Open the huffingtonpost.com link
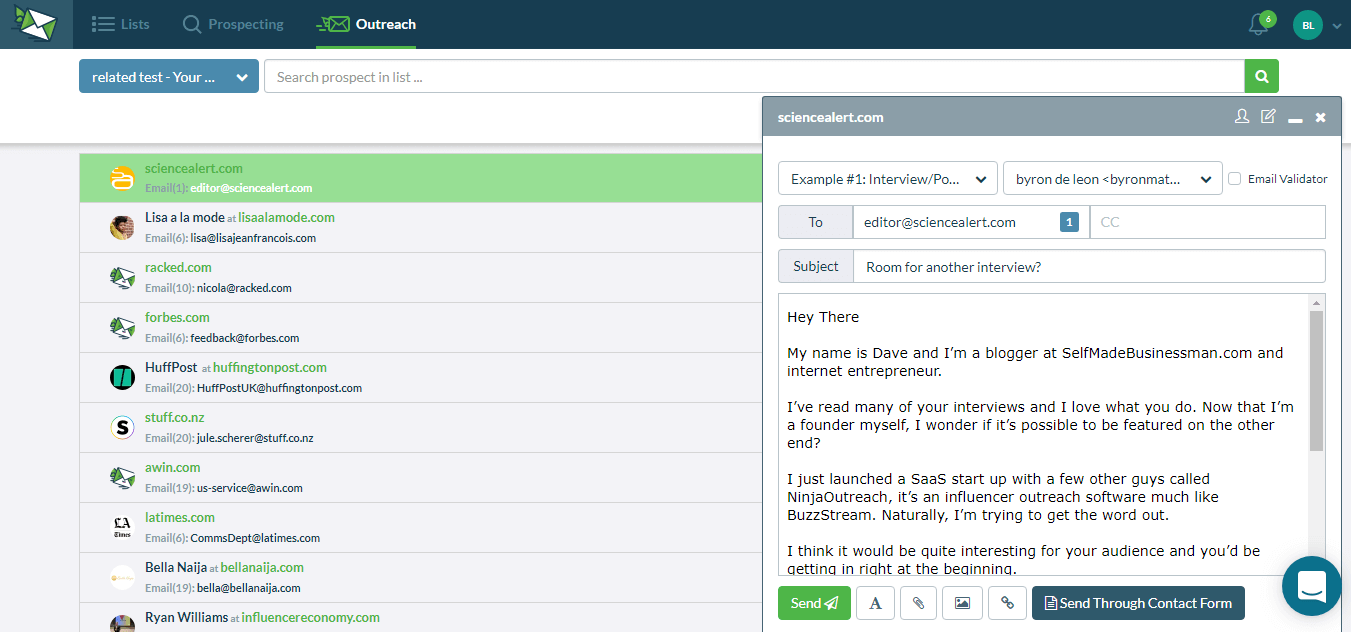1351x632 pixels. click(x=270, y=367)
